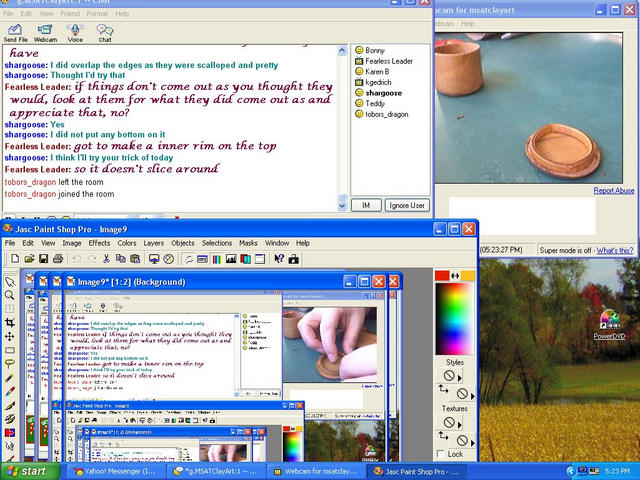Open the Layers menu
The image size is (640, 480).
pos(153,243)
